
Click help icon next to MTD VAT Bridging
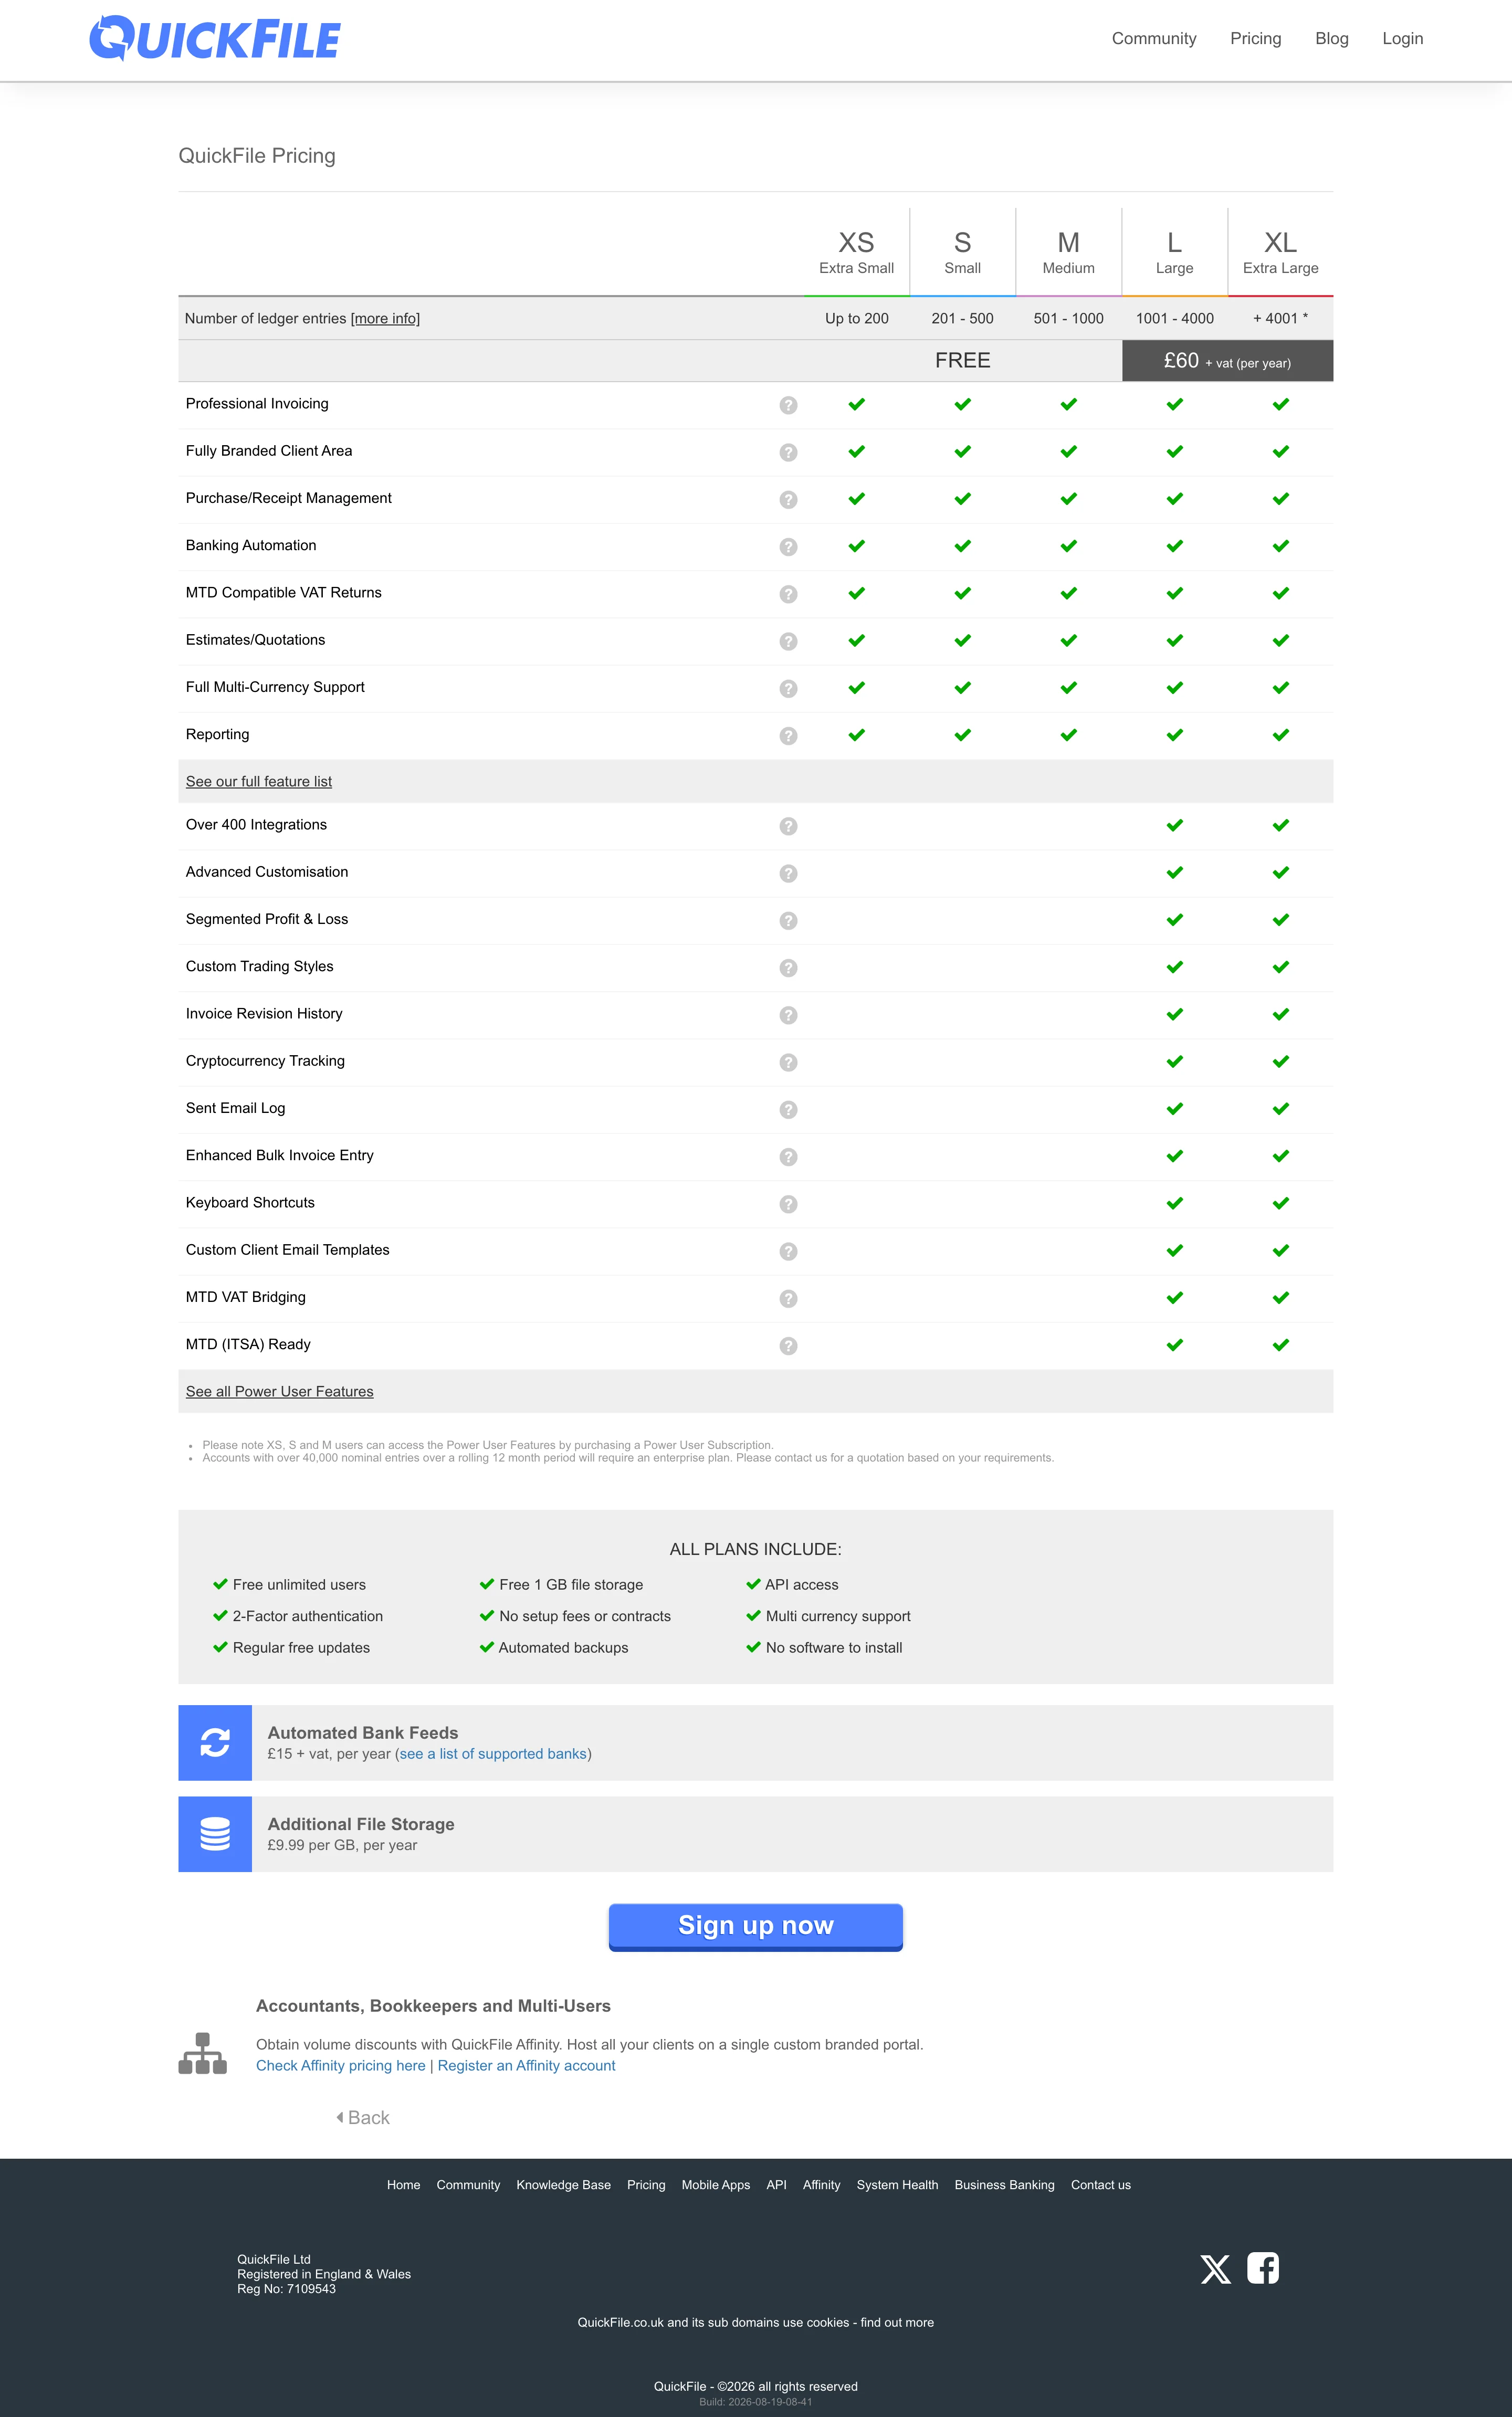pos(788,1298)
